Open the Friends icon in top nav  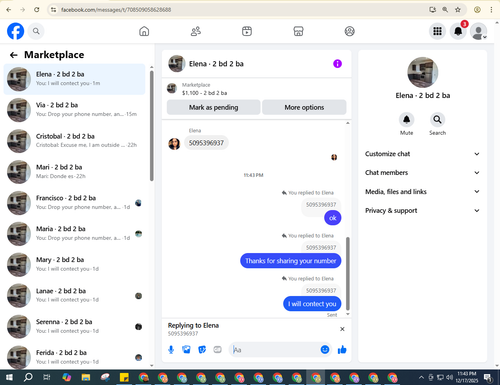(x=196, y=31)
